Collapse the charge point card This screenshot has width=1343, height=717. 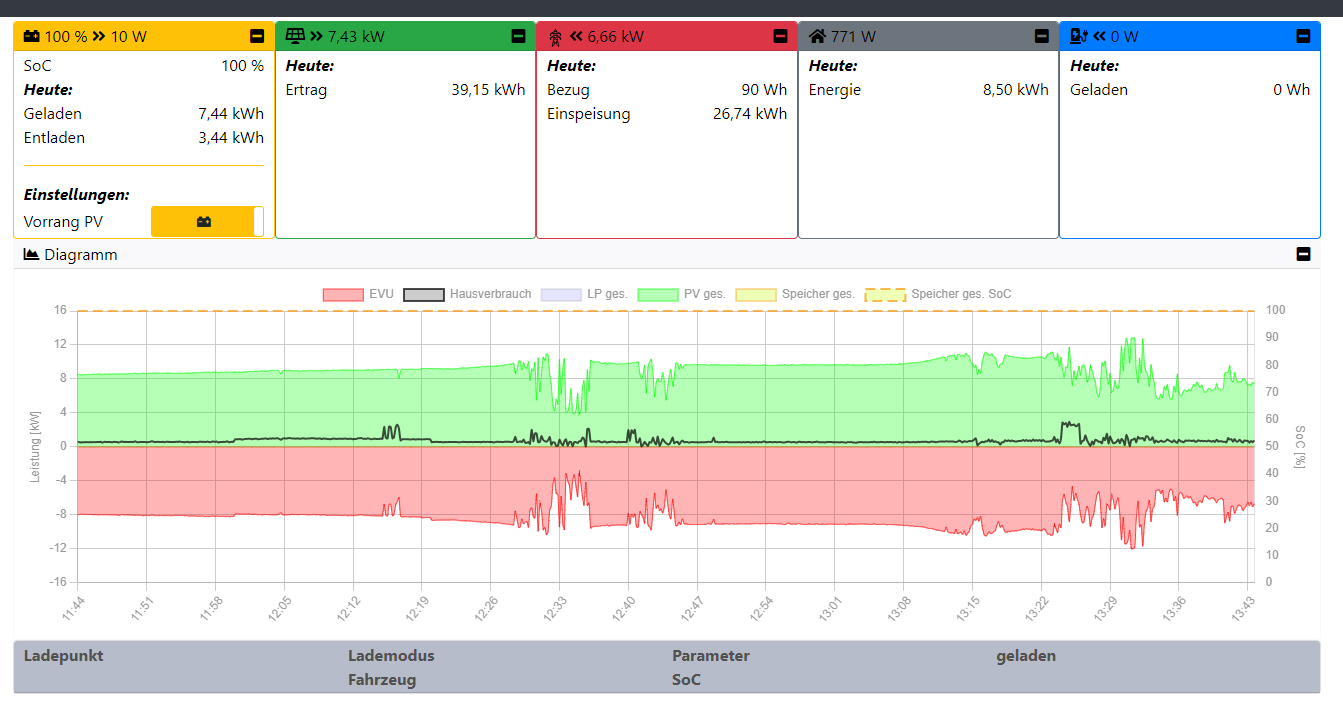tap(1302, 37)
